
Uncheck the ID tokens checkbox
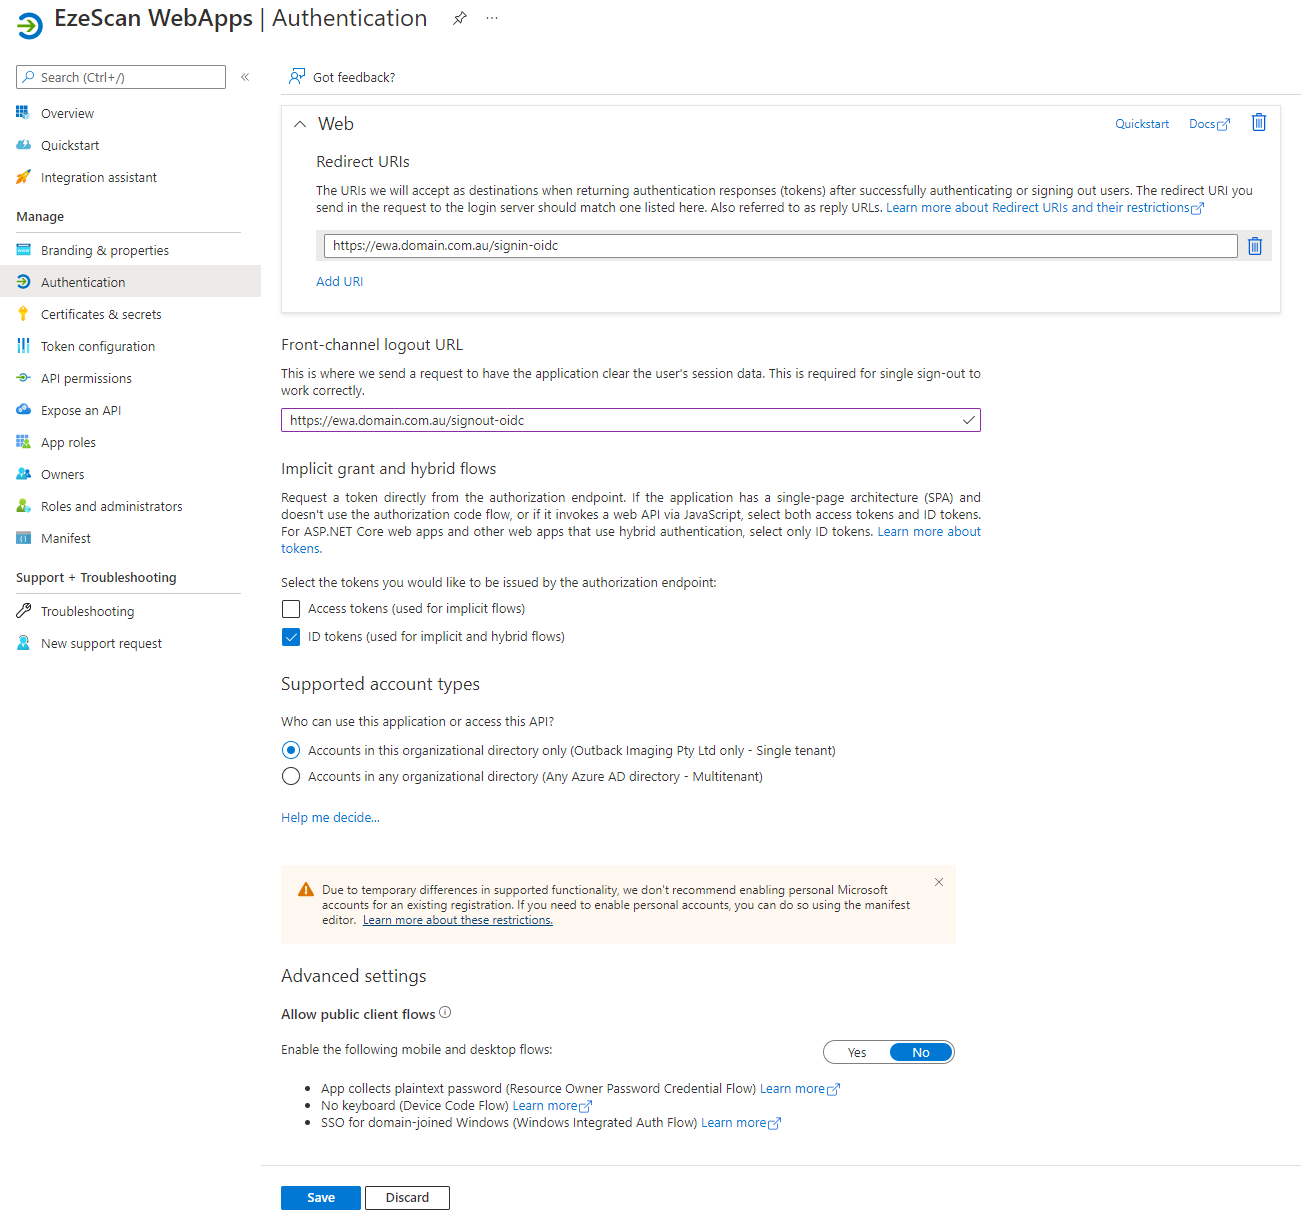[291, 637]
